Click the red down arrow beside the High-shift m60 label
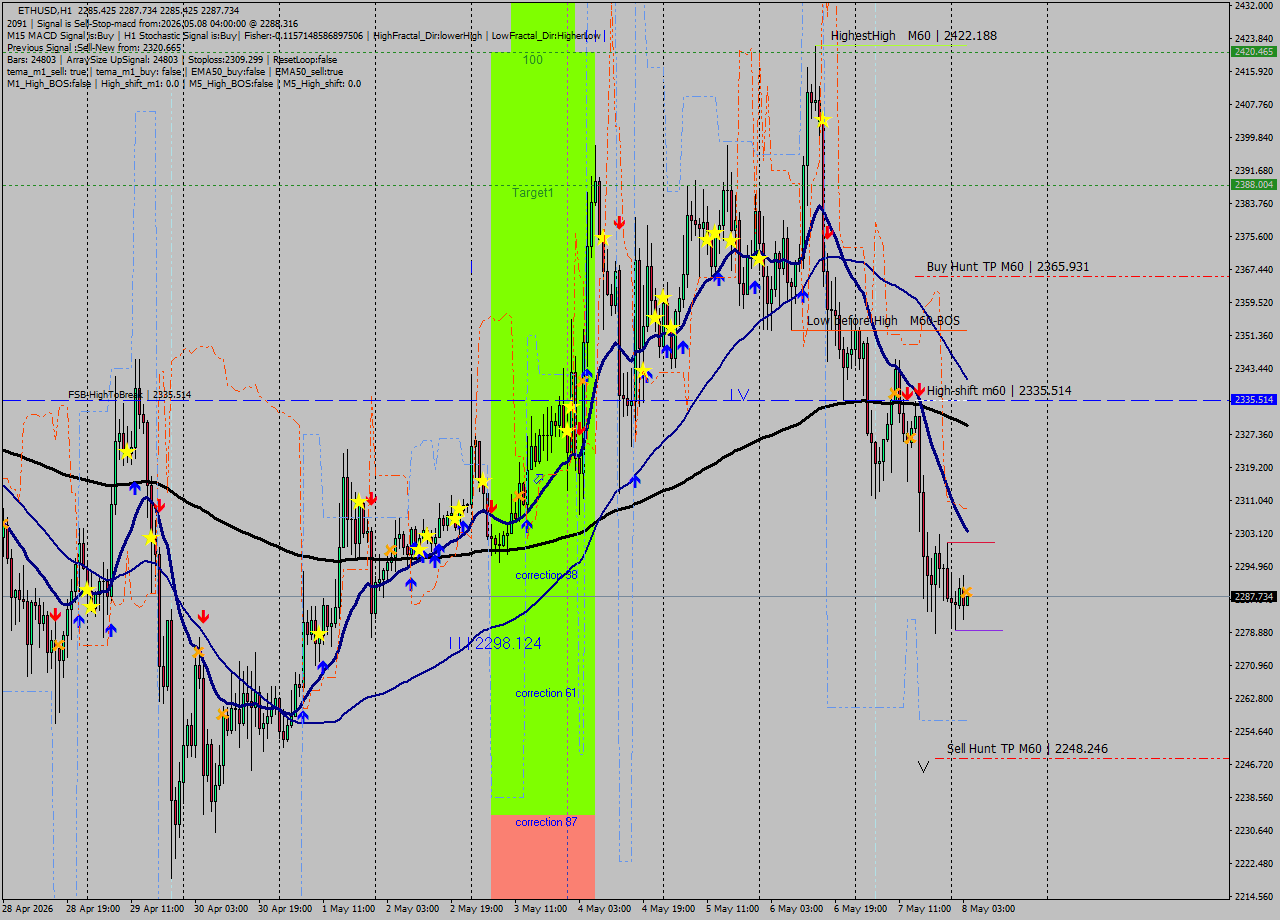This screenshot has height=920, width=1280. [919, 388]
